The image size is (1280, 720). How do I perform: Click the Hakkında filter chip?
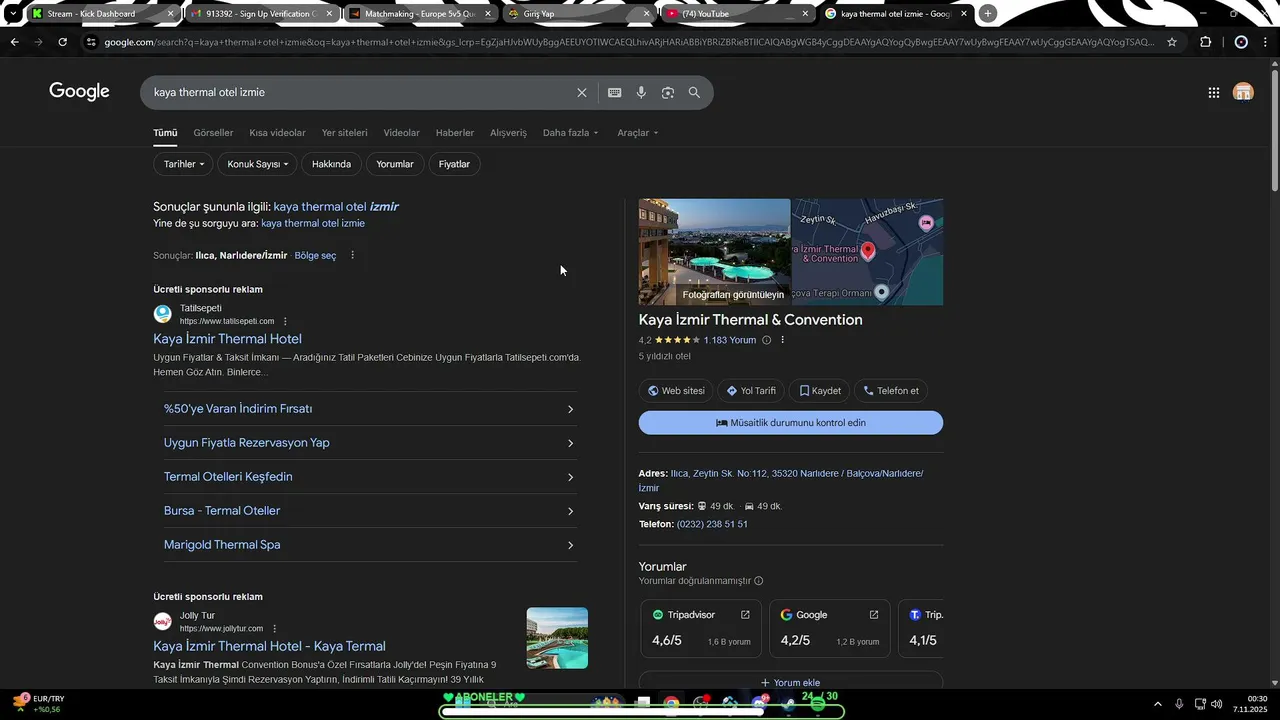(x=331, y=164)
